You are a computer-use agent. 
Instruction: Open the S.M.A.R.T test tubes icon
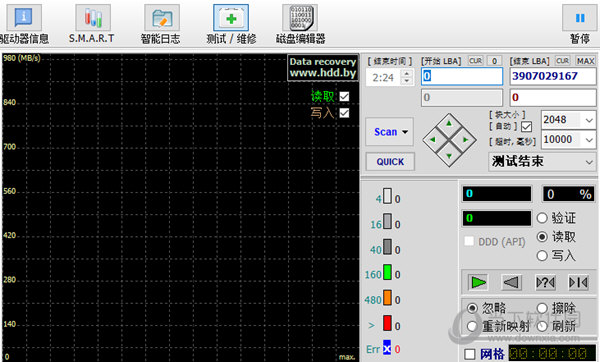pyautogui.click(x=93, y=18)
